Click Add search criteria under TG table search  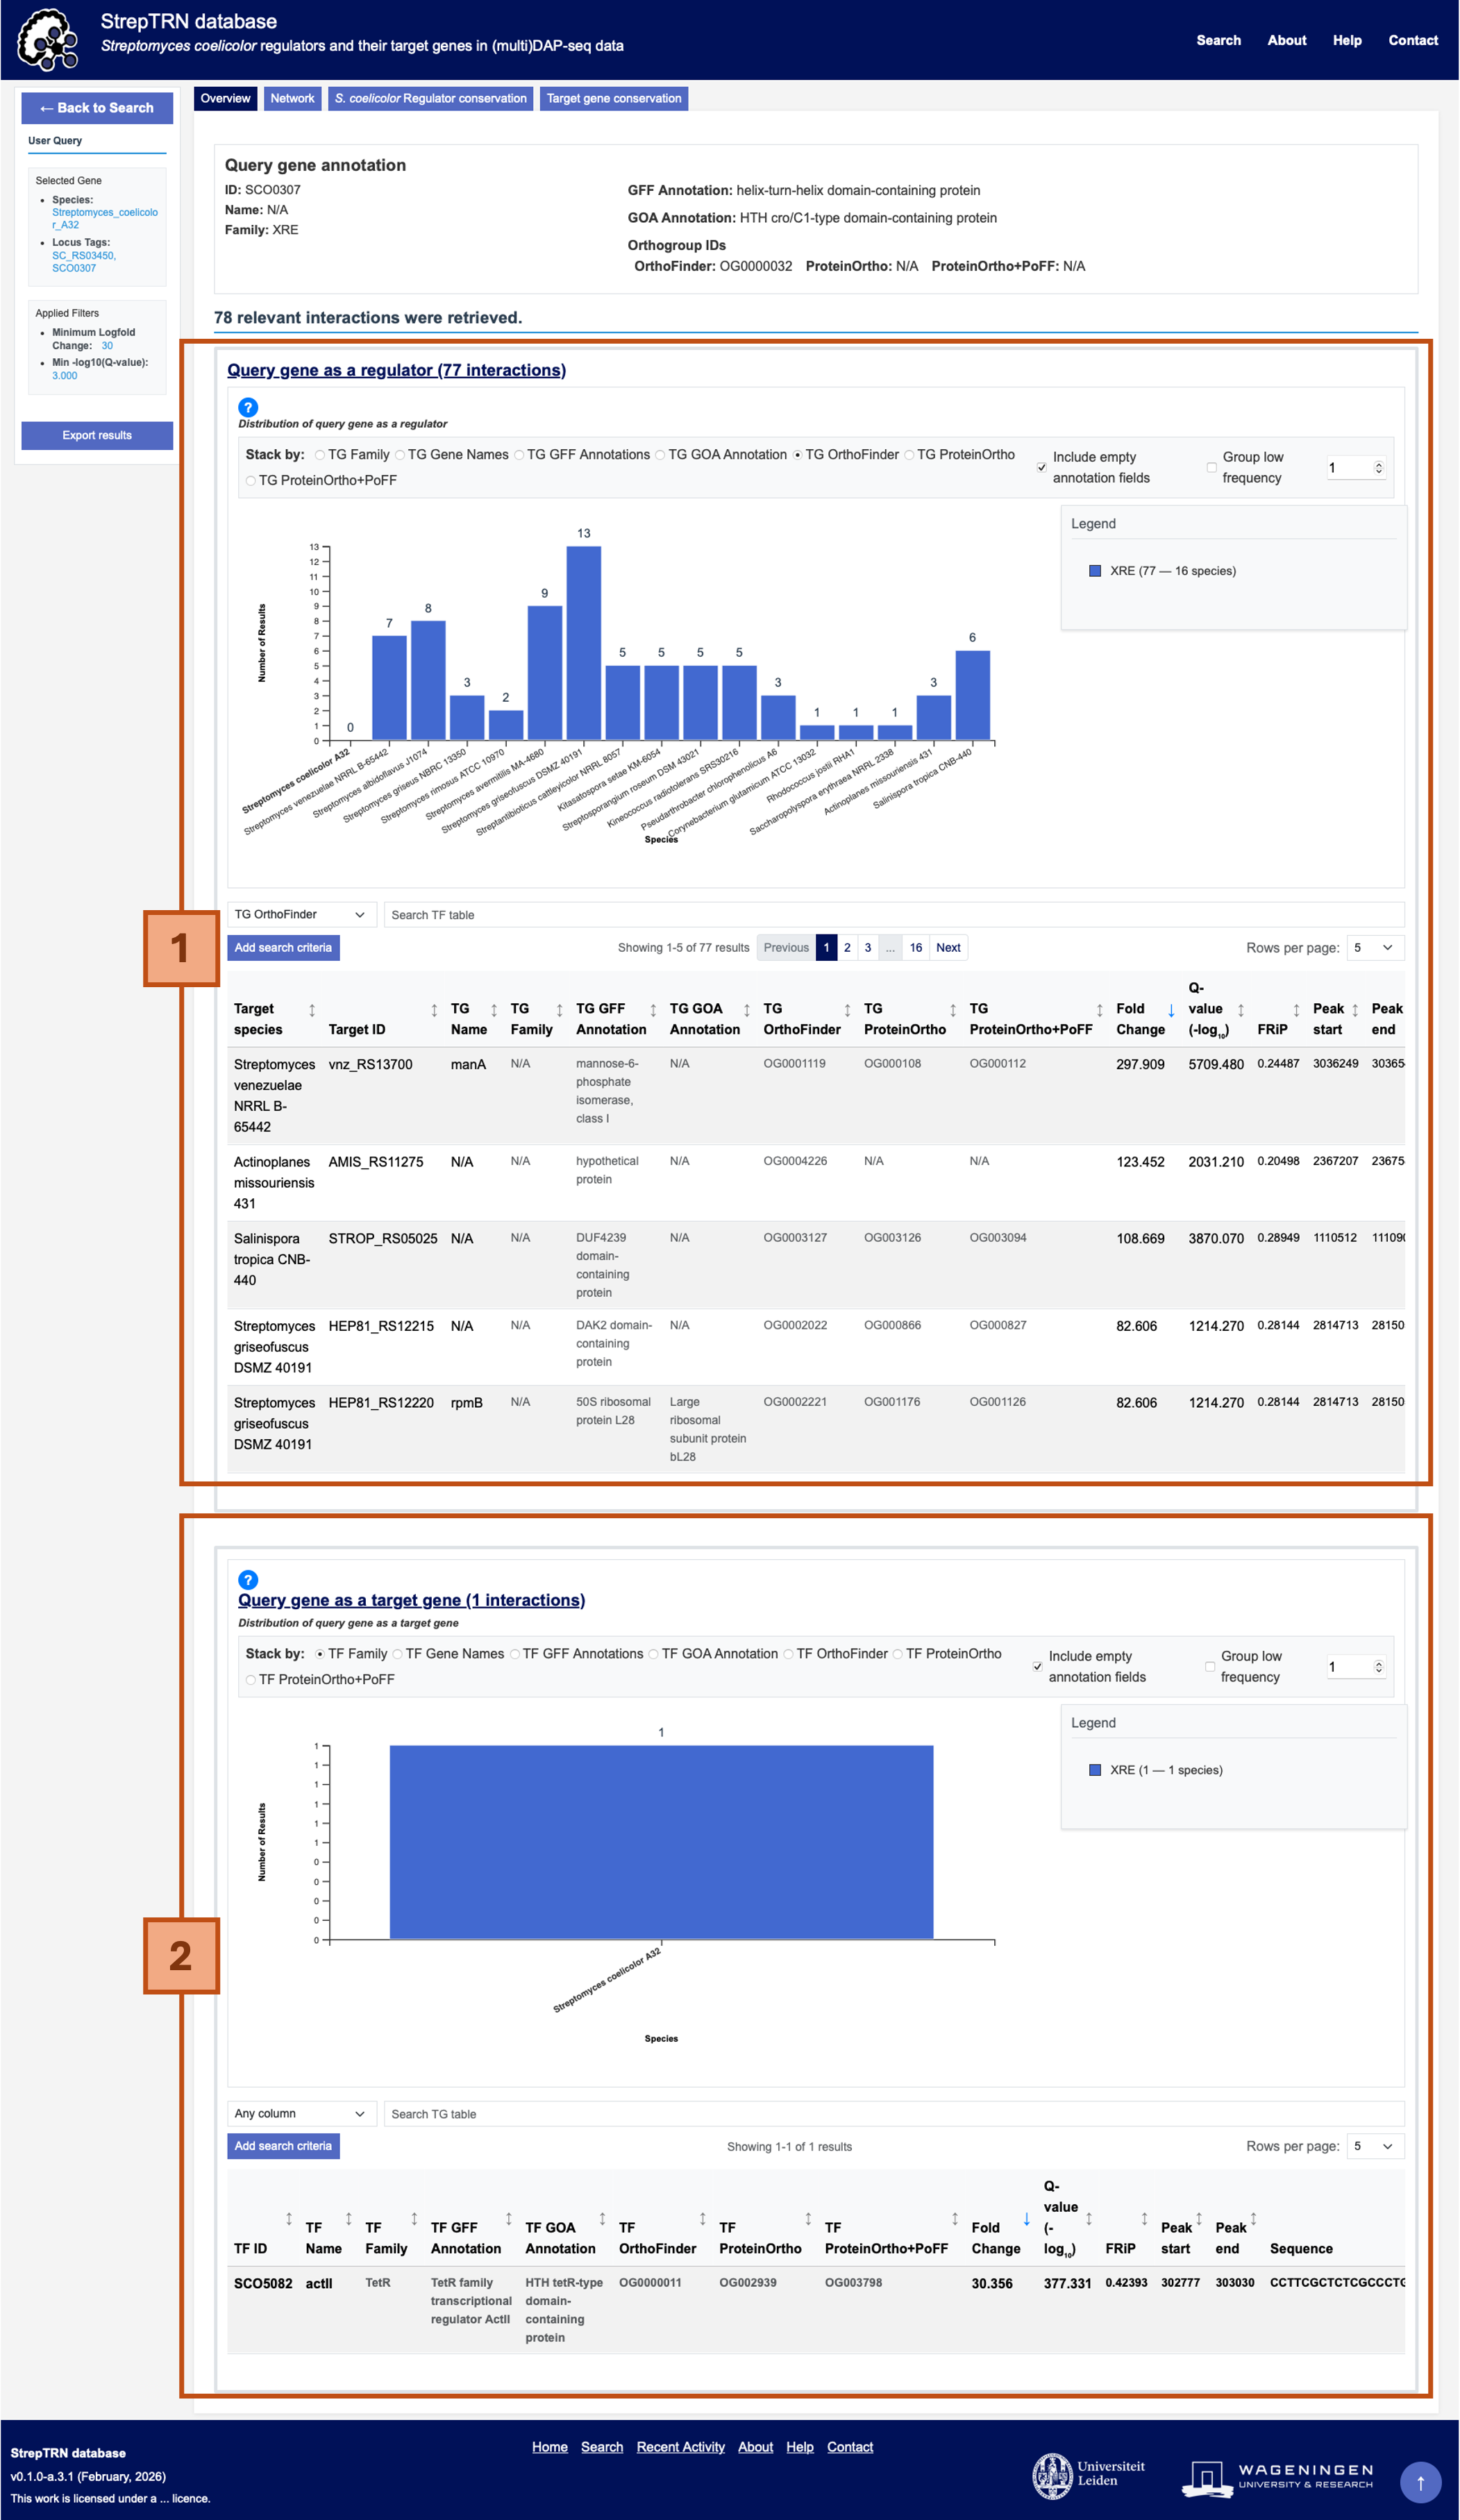point(283,2147)
